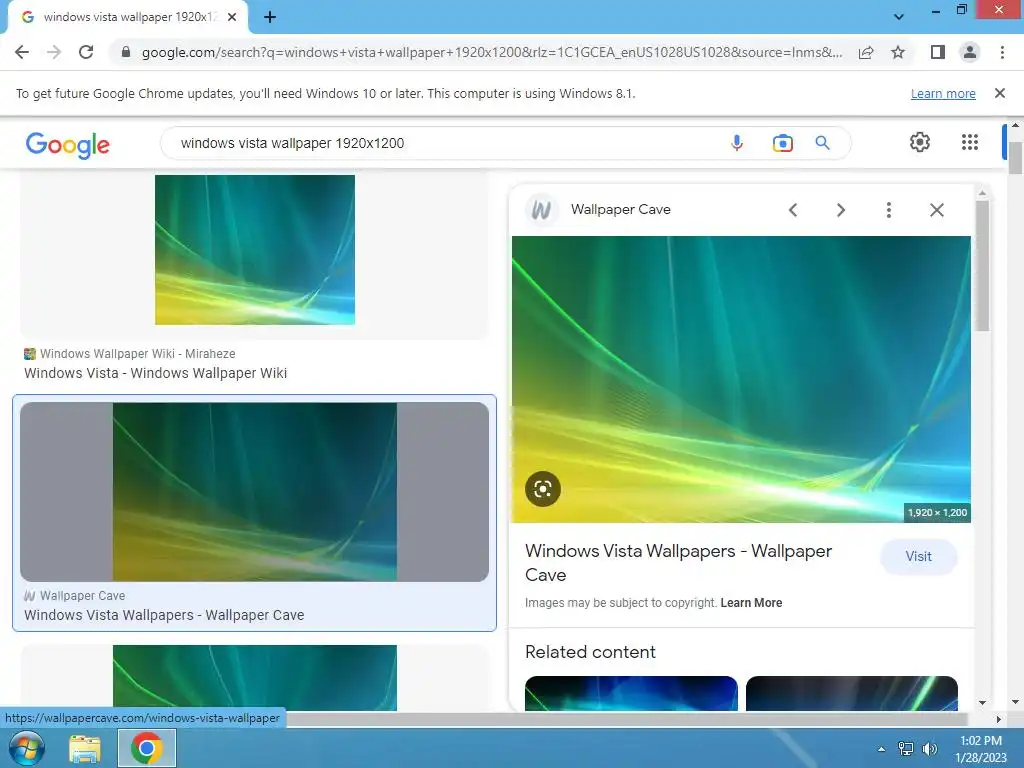Click the large wallpaper preview image
1024x768 pixels.
pos(741,379)
